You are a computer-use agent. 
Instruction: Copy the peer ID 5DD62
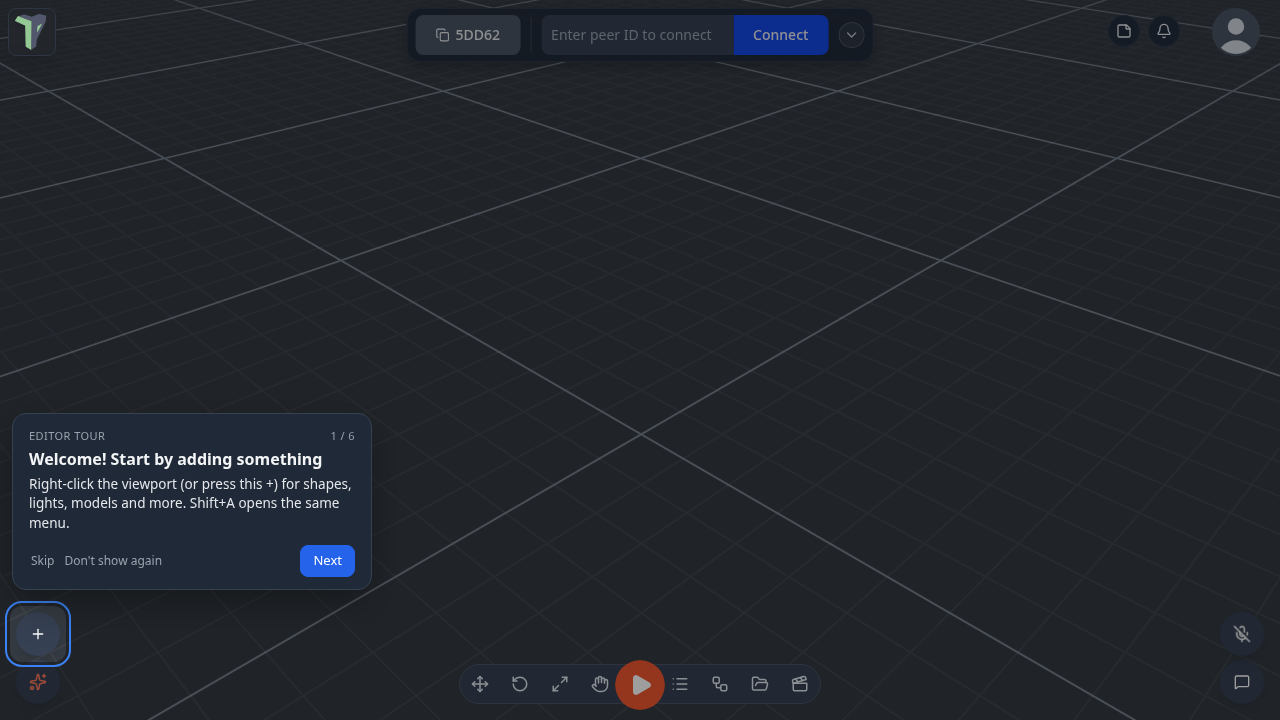(468, 35)
